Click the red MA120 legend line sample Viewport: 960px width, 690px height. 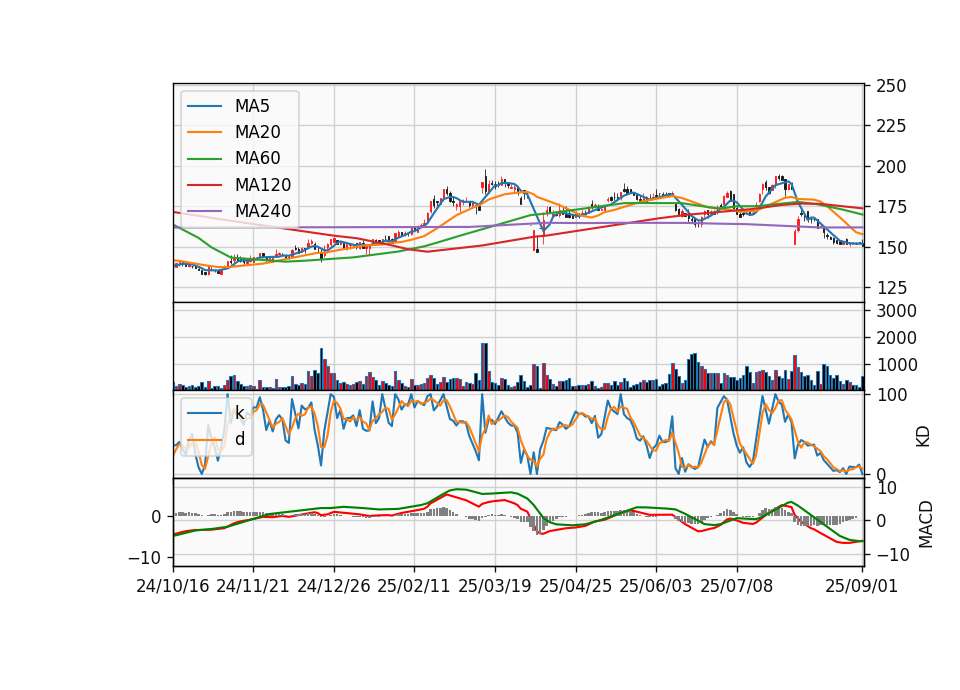(204, 185)
